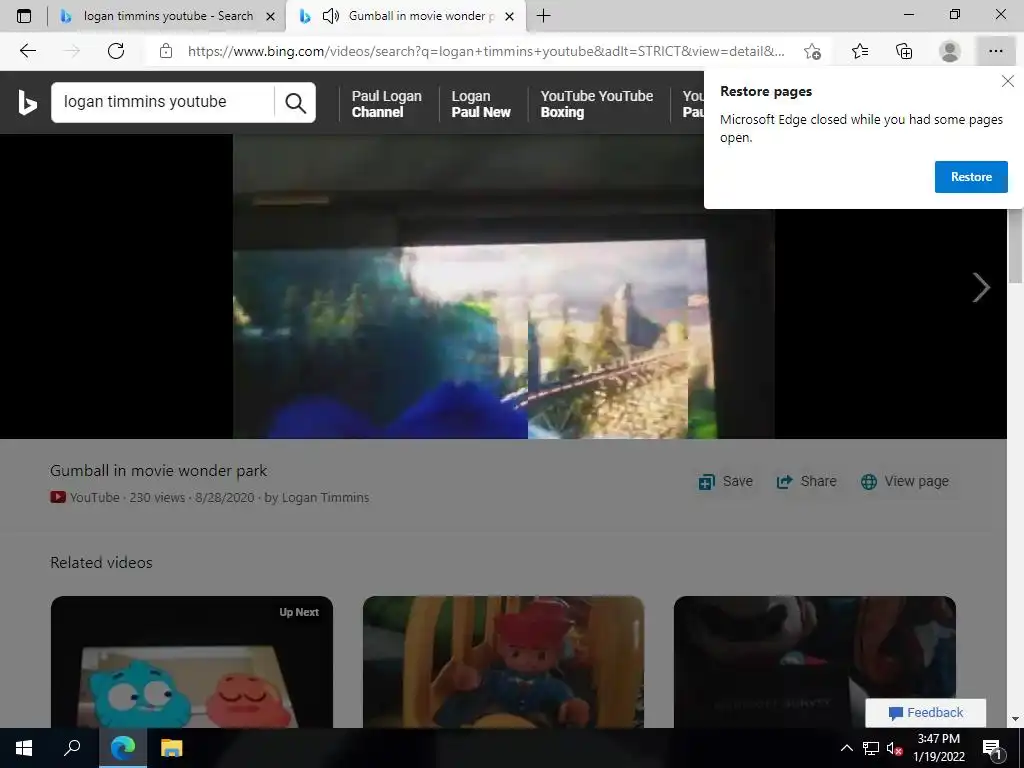Image resolution: width=1024 pixels, height=768 pixels.
Task: Close the 'logan timmins youtube' tab
Action: tap(270, 16)
